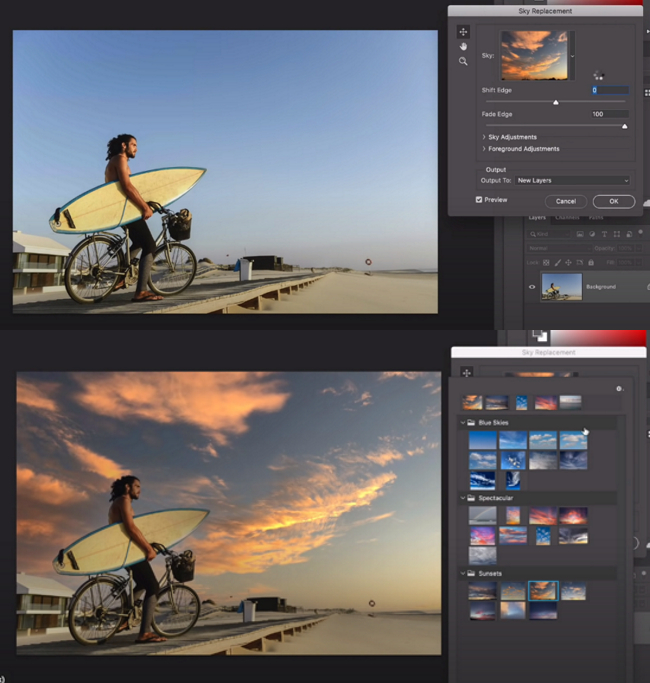Collapse the Spectacular group chevron
This screenshot has height=683, width=650.
462,498
